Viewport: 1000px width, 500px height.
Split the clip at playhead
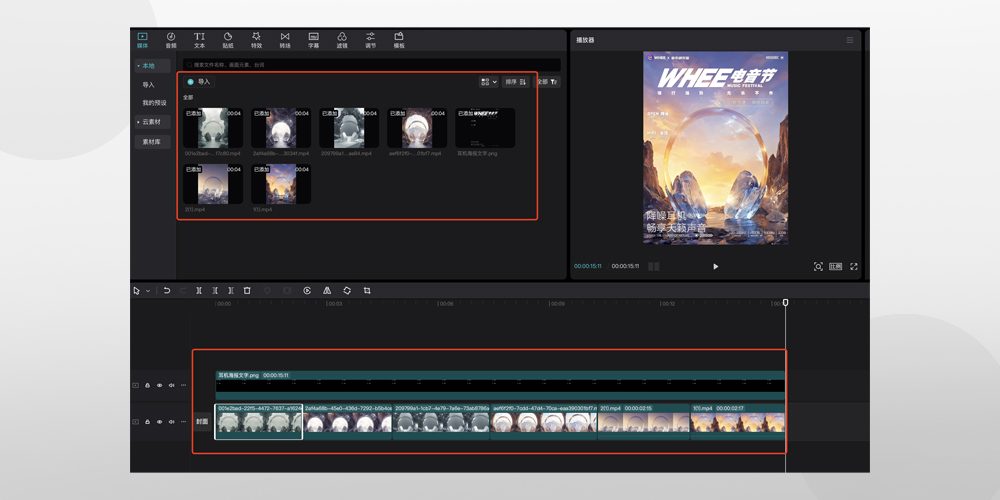click(199, 291)
